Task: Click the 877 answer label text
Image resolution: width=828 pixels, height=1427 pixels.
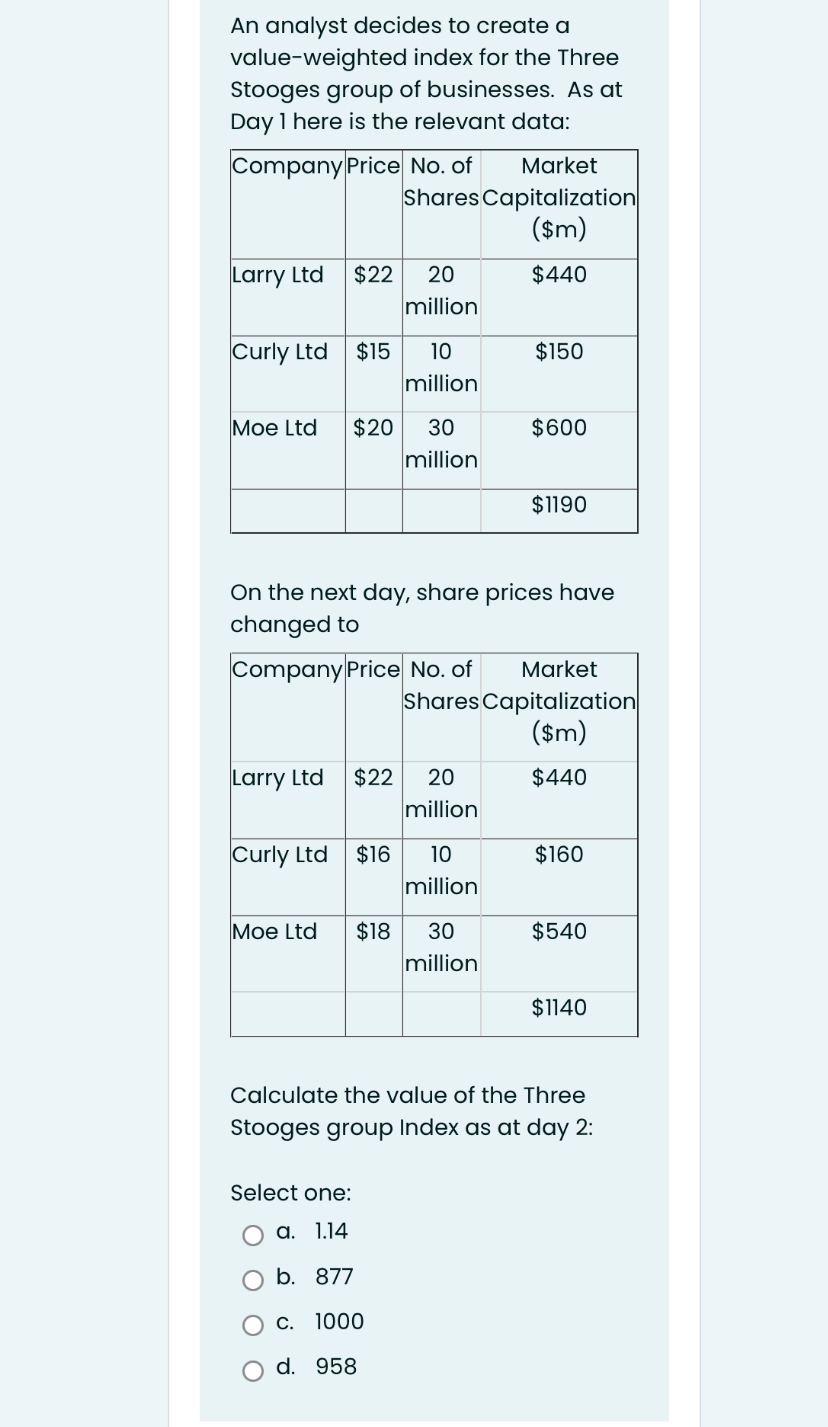Action: click(333, 1276)
